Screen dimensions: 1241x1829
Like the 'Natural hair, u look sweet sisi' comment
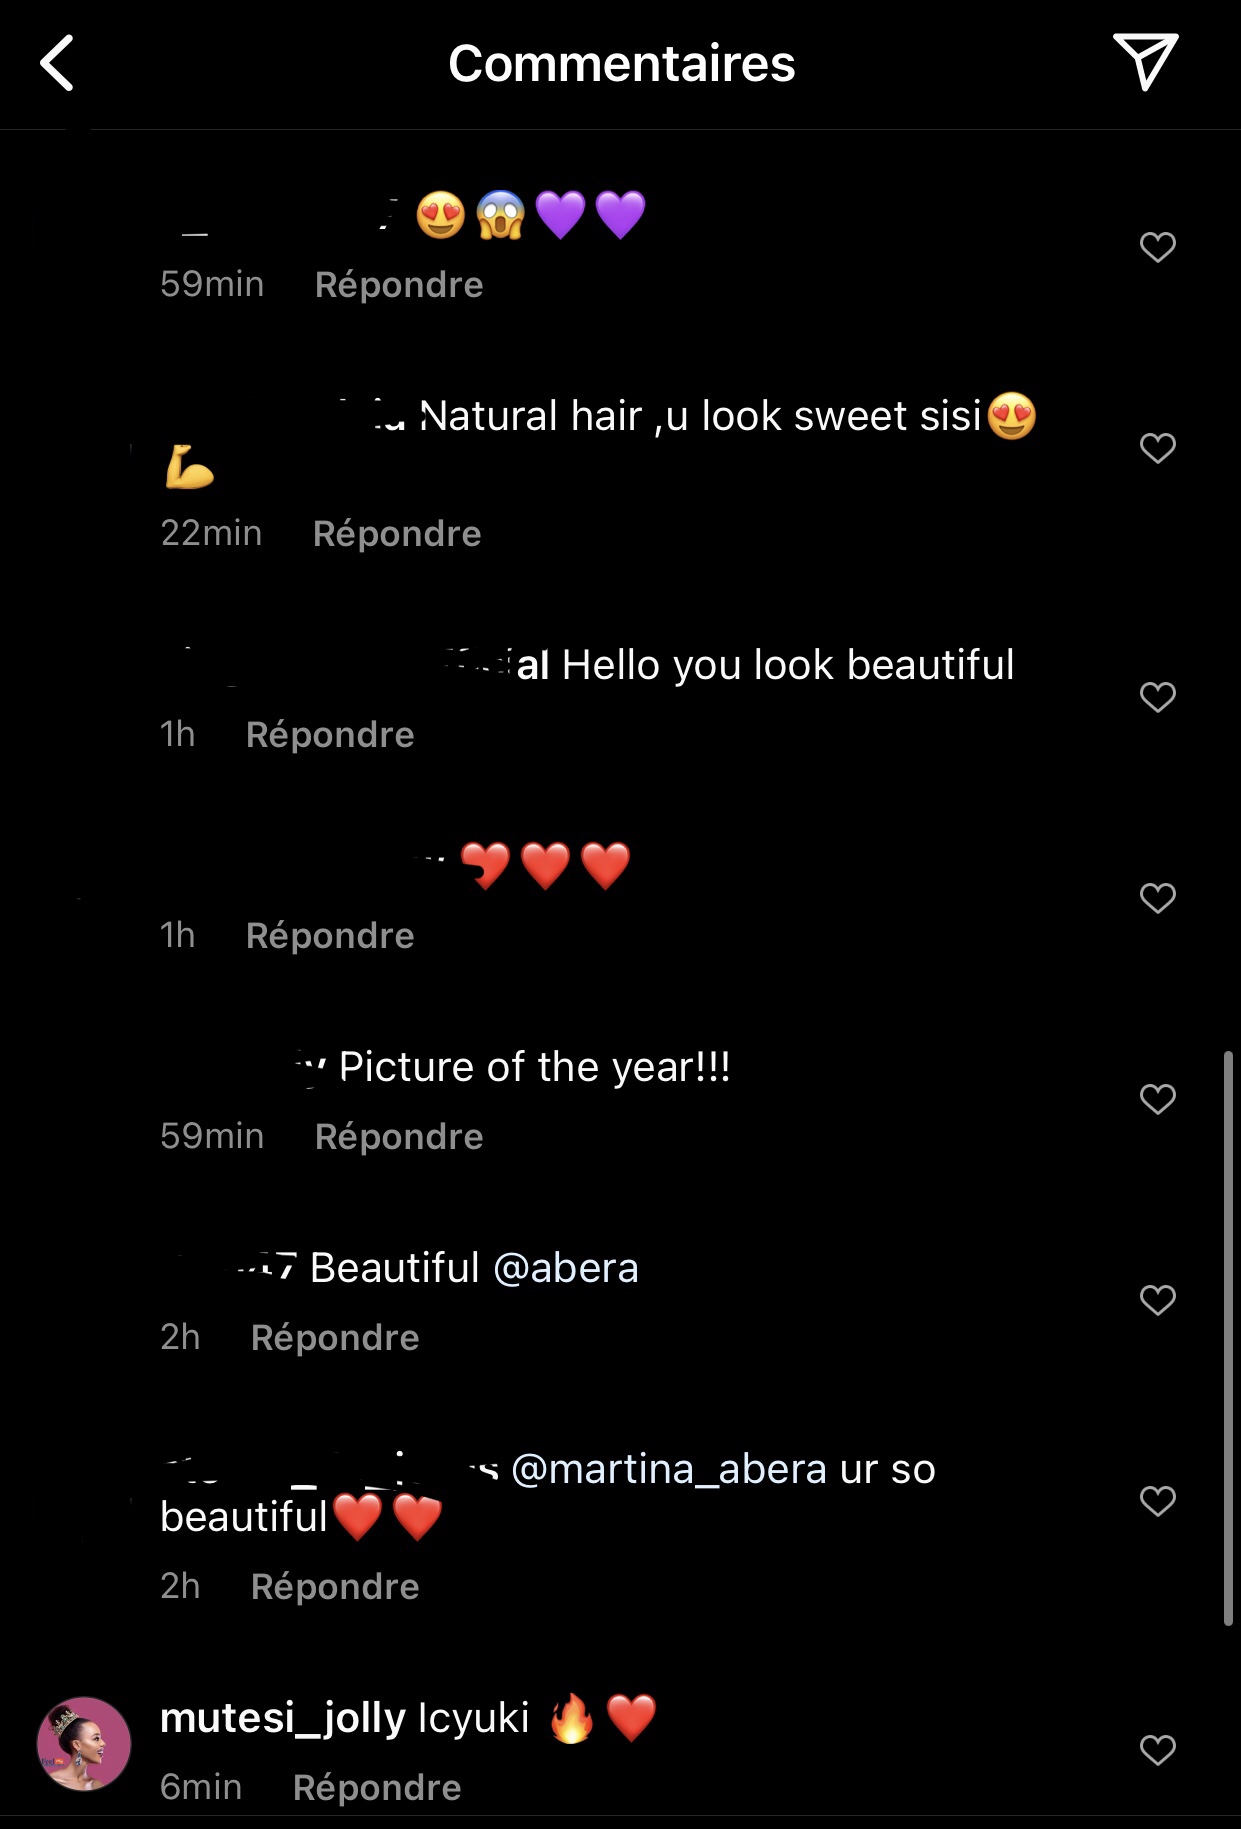(x=1157, y=448)
